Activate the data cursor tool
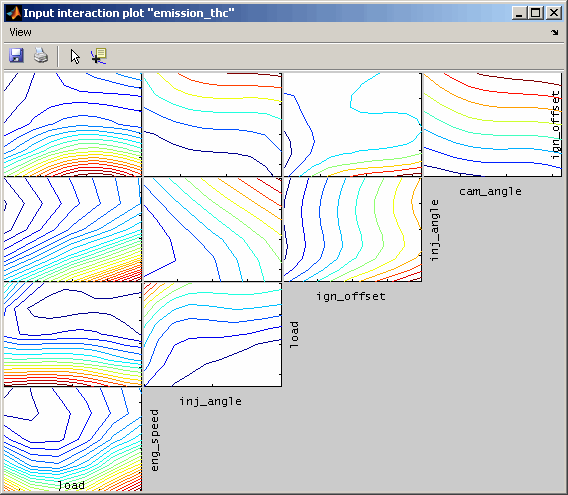Viewport: 568px width, 495px height. 99,57
